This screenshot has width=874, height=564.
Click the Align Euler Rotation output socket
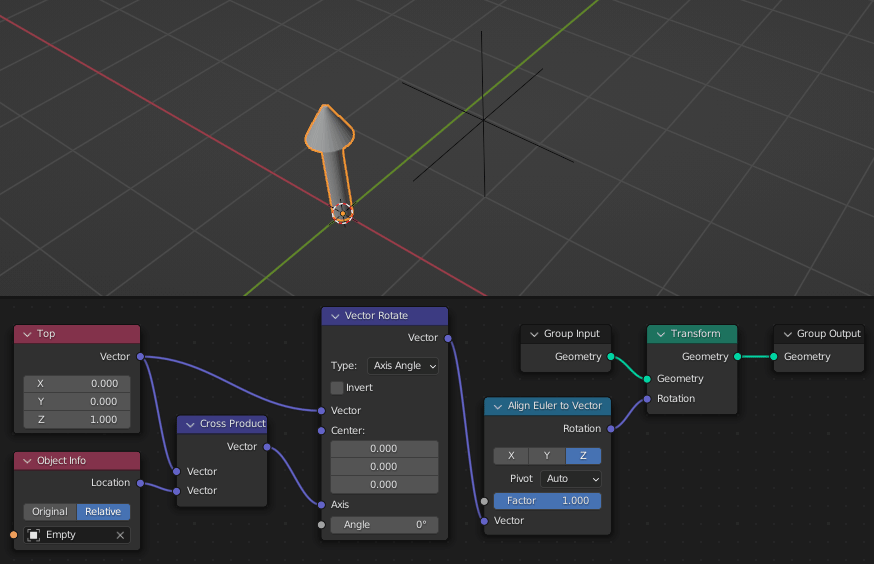tap(611, 429)
